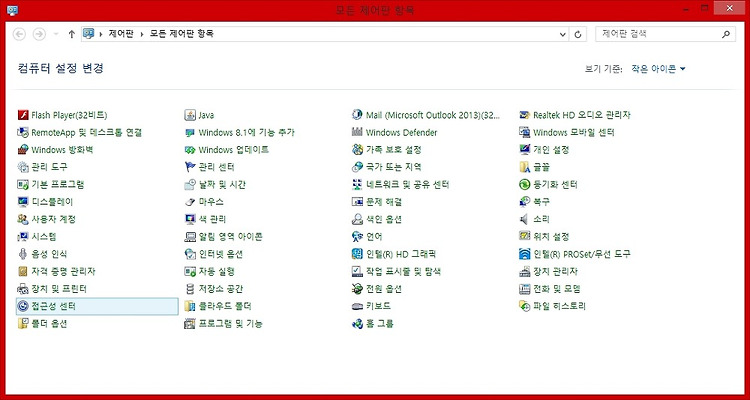The image size is (750, 400).
Task: Click the 관리 도구 gear icon
Action: click(23, 167)
